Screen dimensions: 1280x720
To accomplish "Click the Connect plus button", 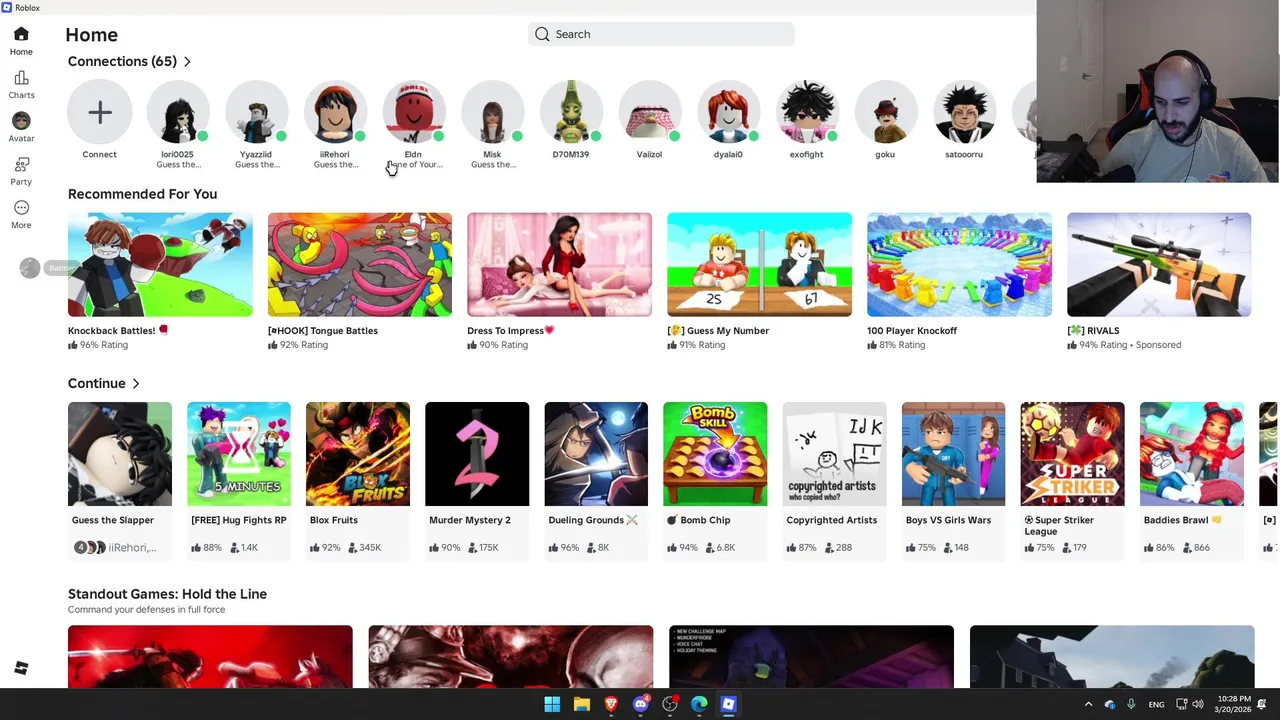I will (99, 113).
